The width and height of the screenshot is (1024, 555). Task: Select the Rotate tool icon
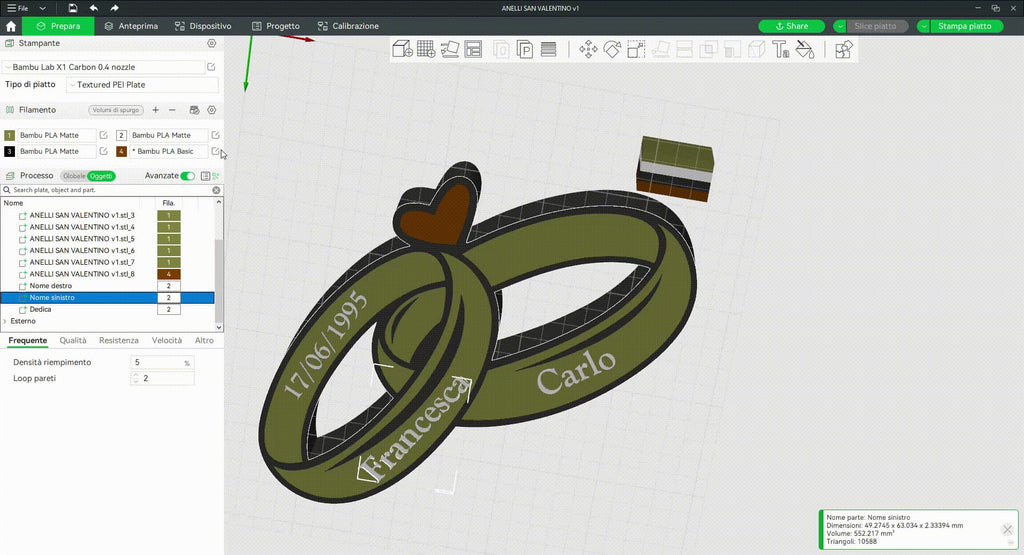coord(612,49)
